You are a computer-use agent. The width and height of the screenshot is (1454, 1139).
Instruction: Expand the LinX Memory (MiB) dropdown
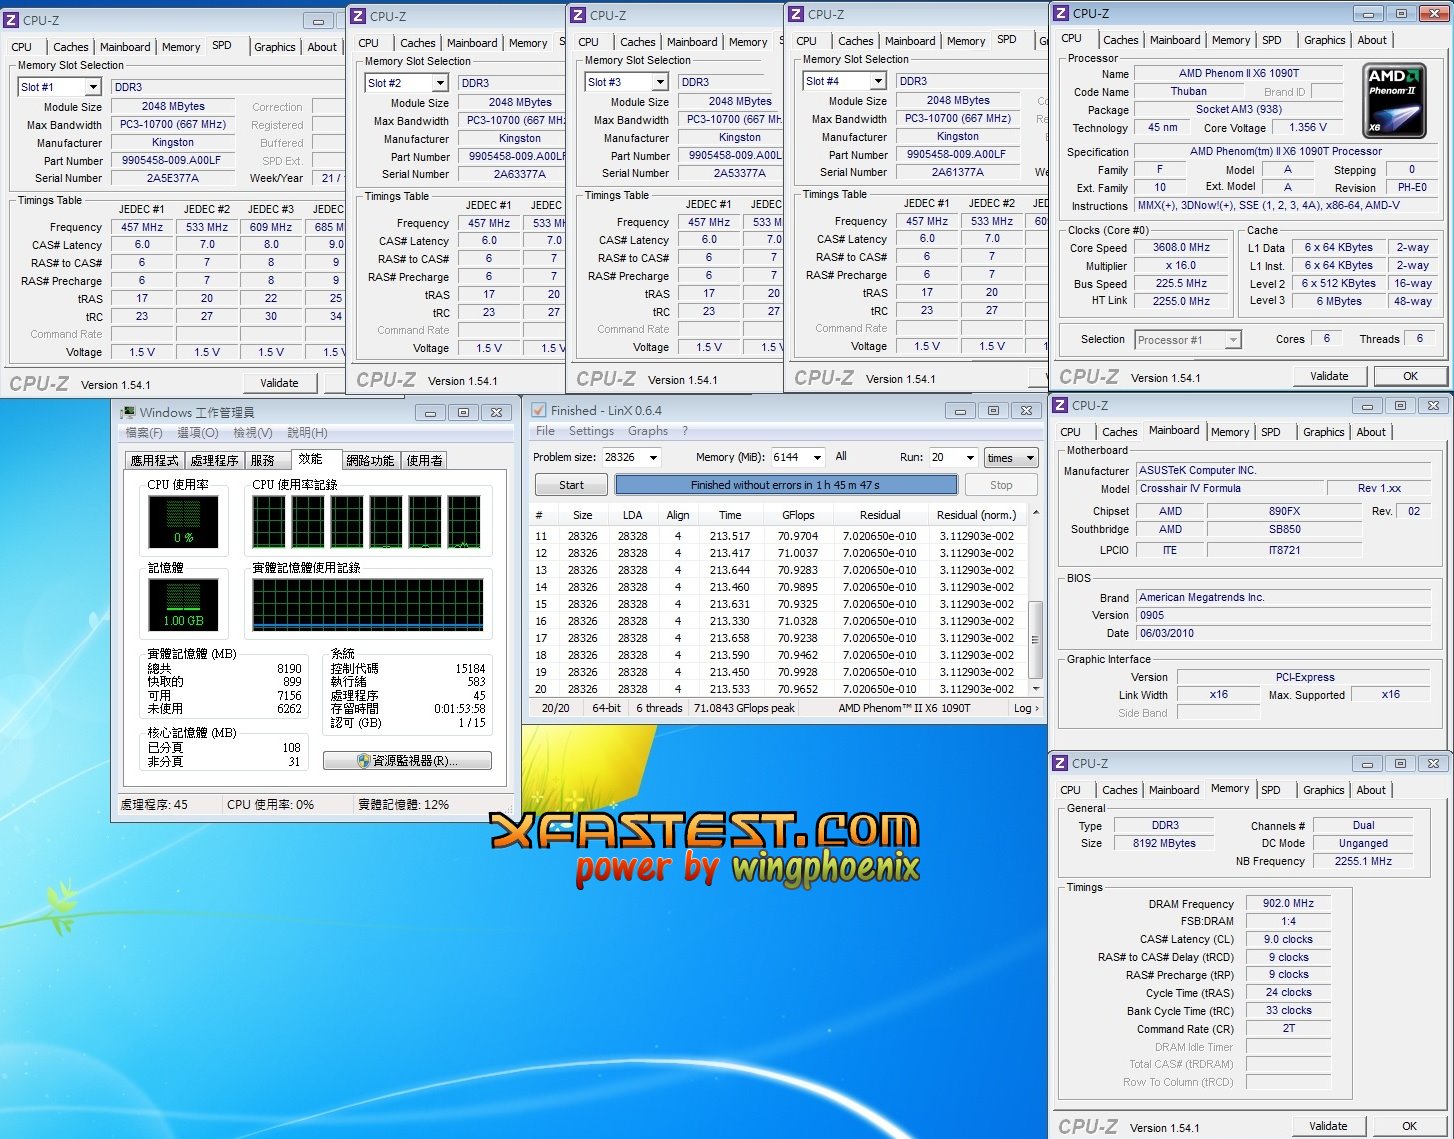pos(817,457)
